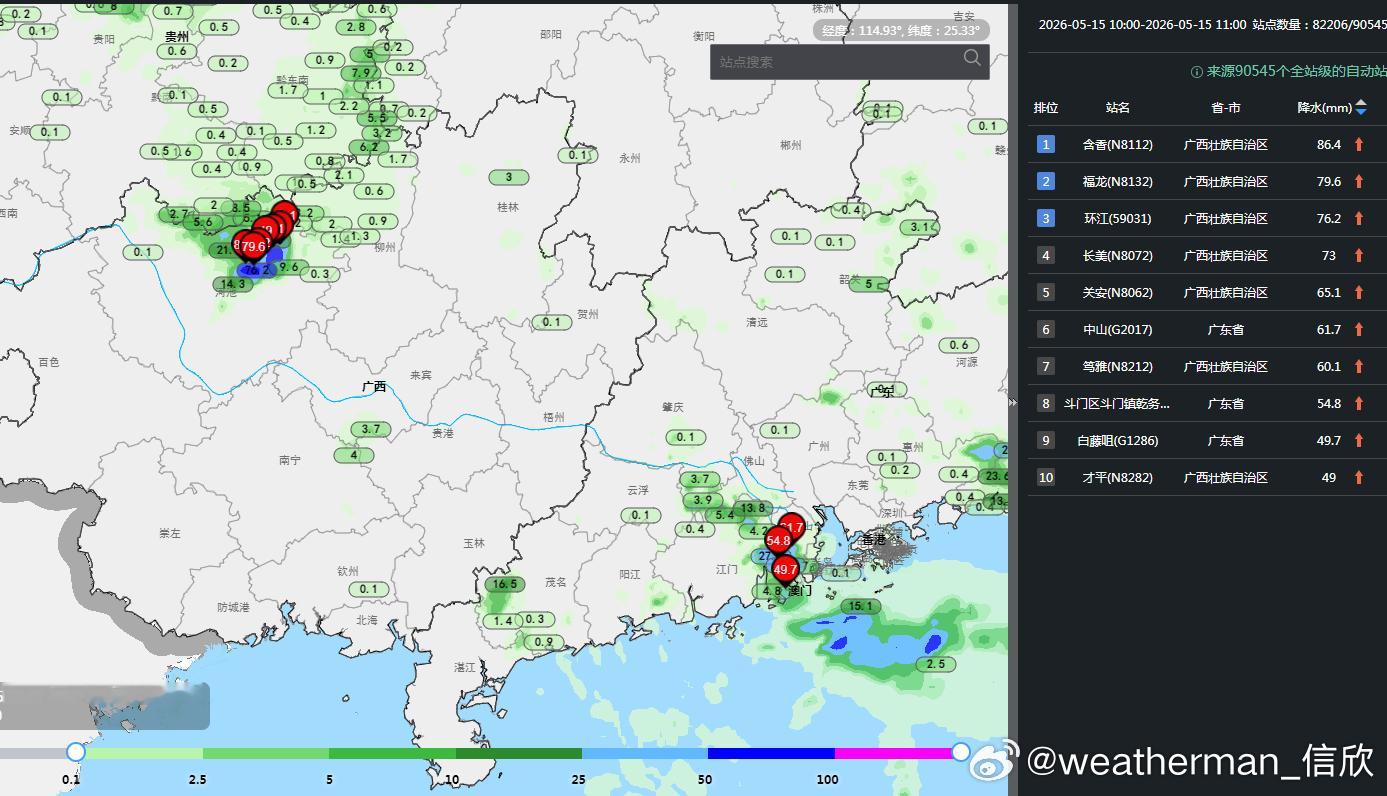
Task: Click the blue 25-50 legend segment
Action: pyautogui.click(x=645, y=753)
